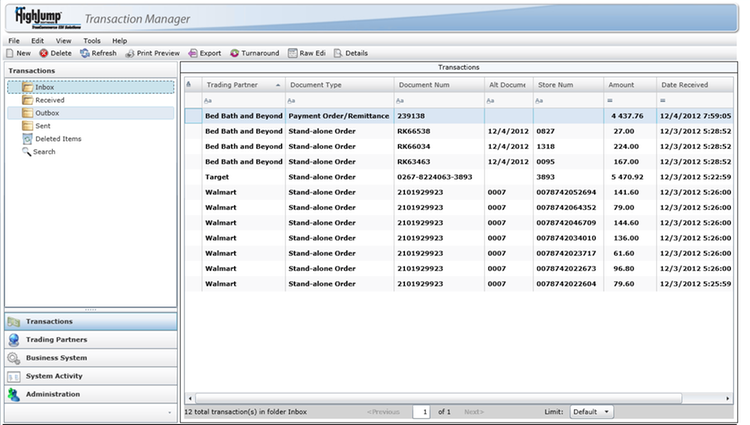Click the New document toolbar icon
The height and width of the screenshot is (425, 750).
[10, 53]
